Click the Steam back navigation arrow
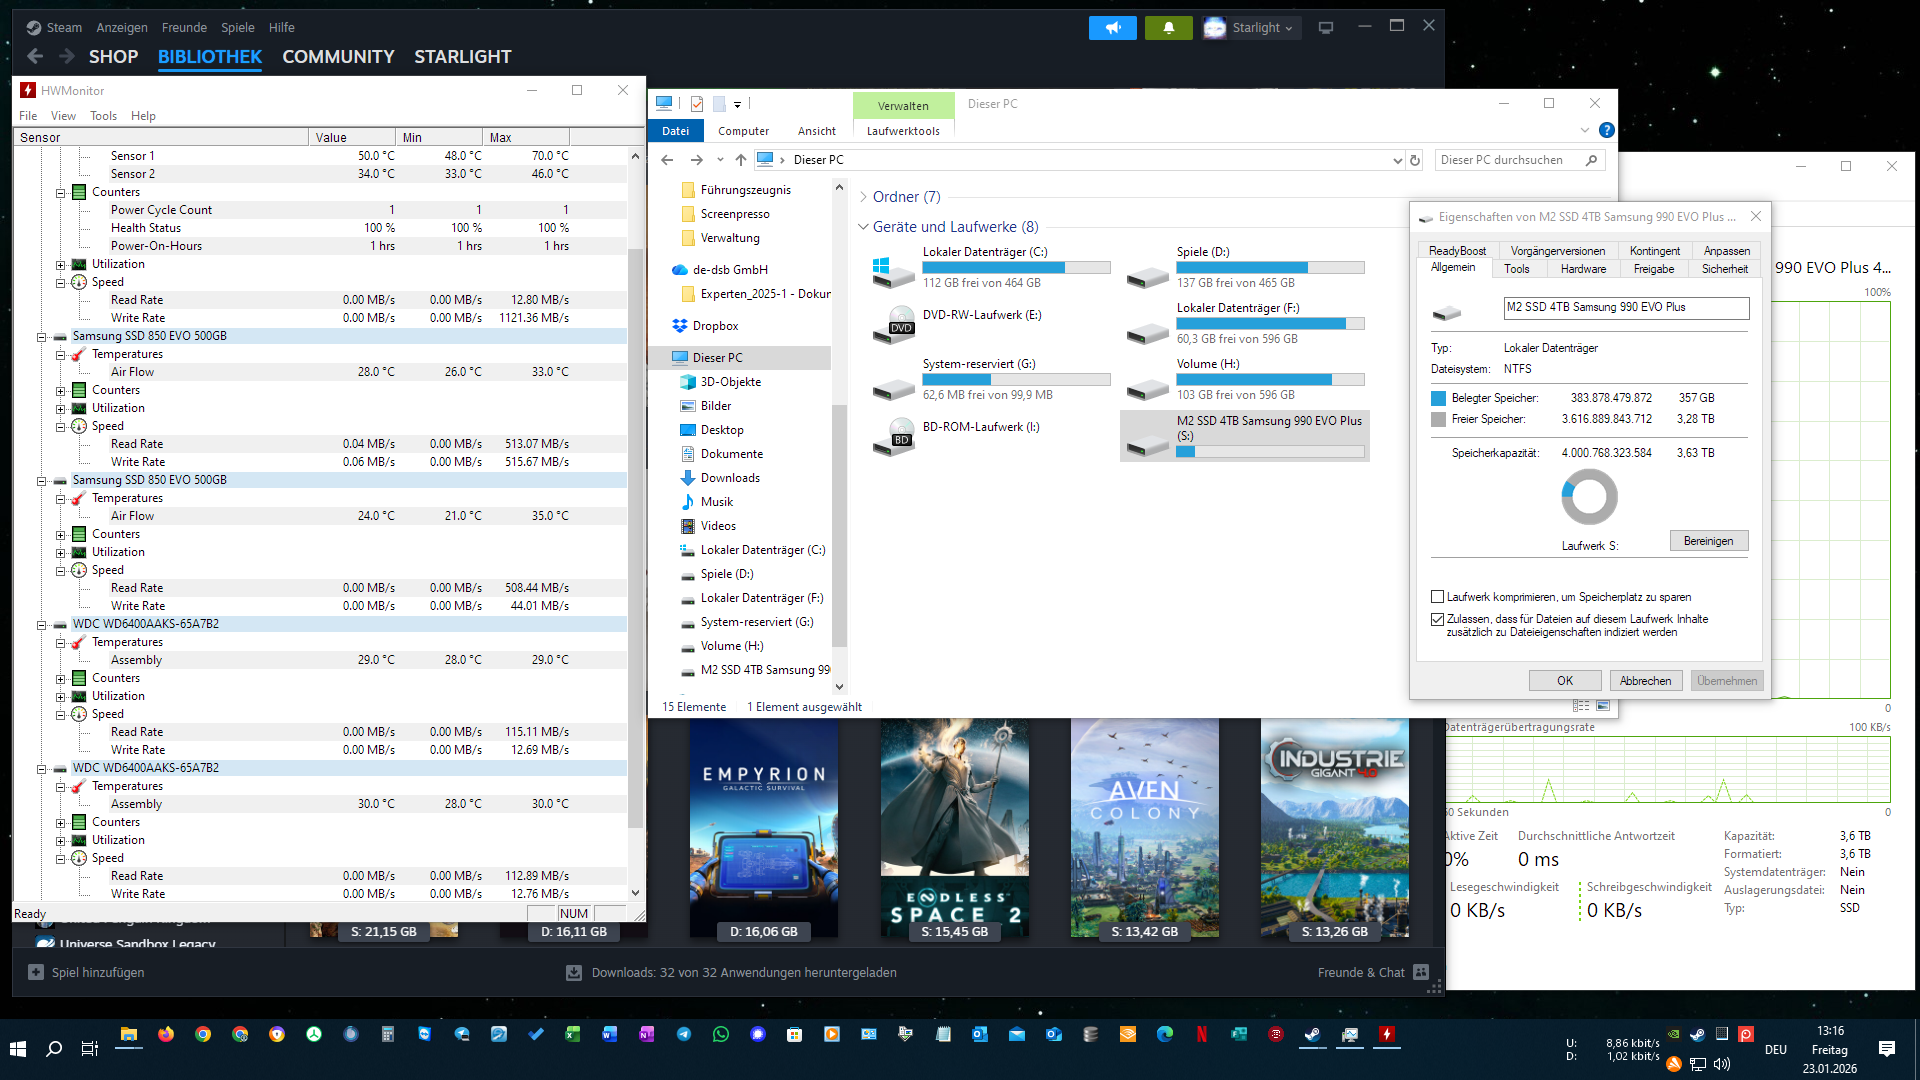1920x1080 pixels. 36,57
